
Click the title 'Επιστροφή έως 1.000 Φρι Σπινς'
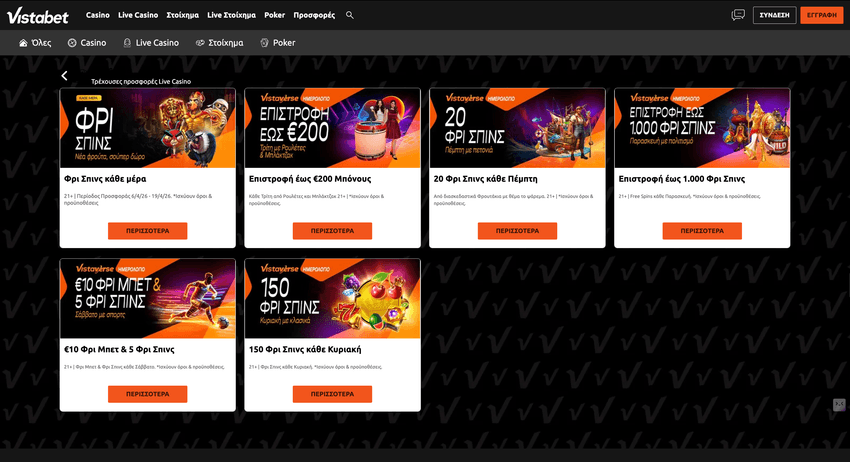[x=682, y=179]
